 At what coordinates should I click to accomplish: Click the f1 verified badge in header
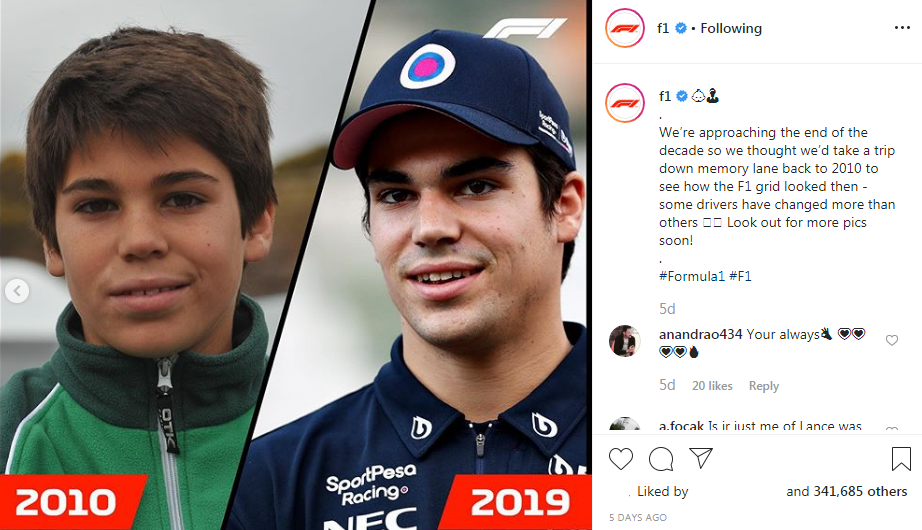[681, 28]
